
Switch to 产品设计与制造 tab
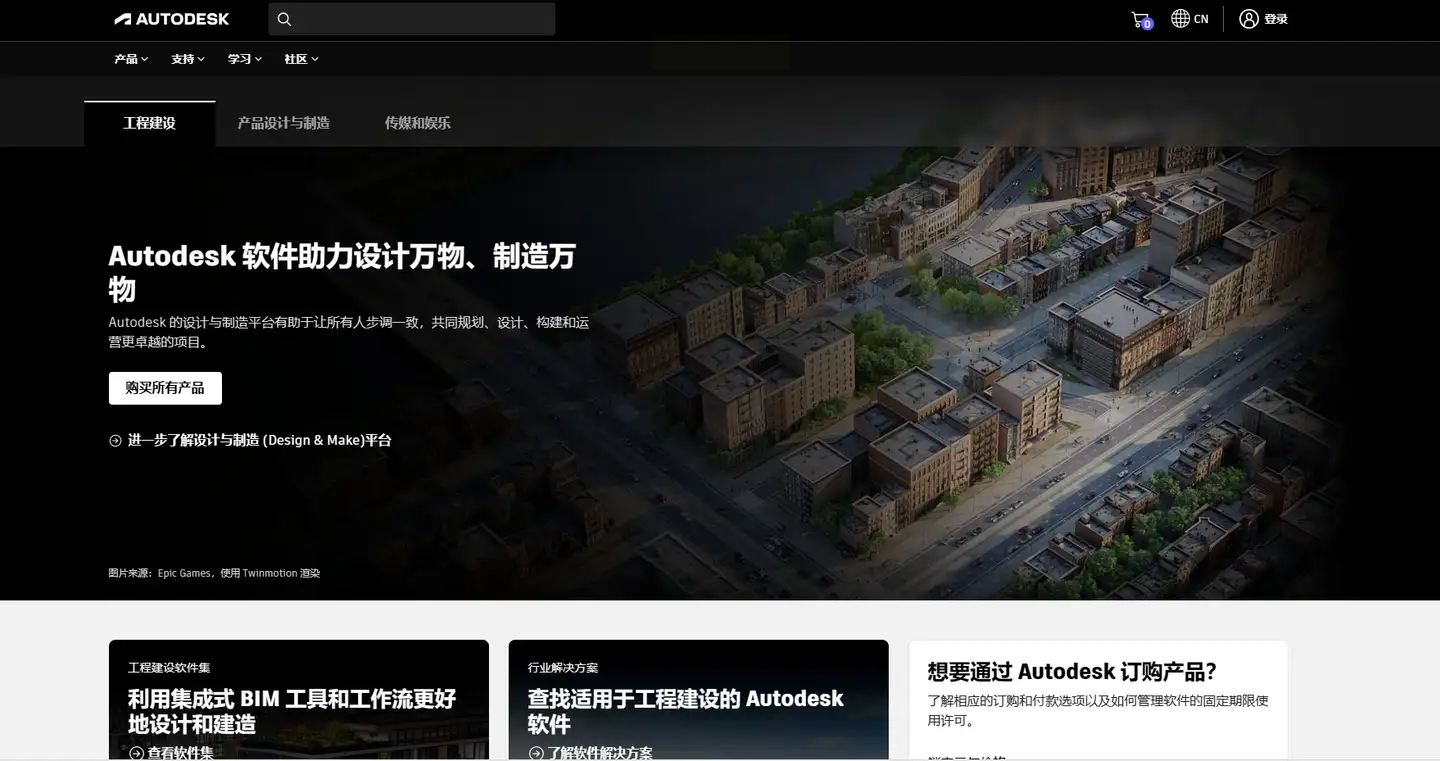coord(284,123)
